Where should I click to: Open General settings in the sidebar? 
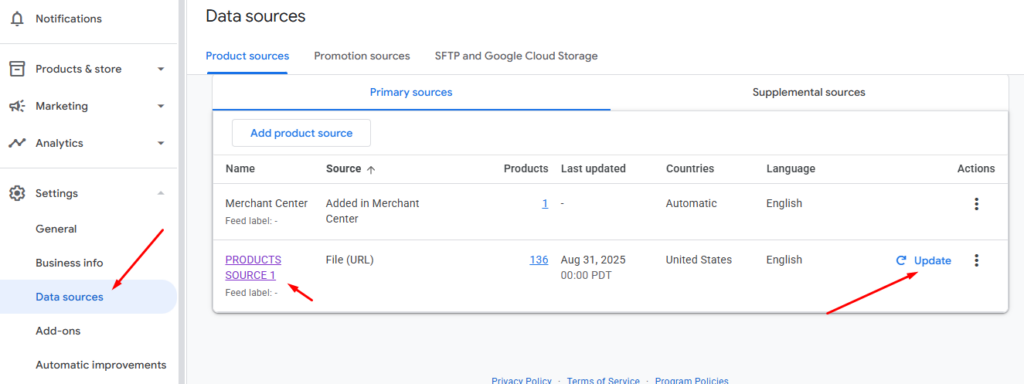click(x=56, y=229)
